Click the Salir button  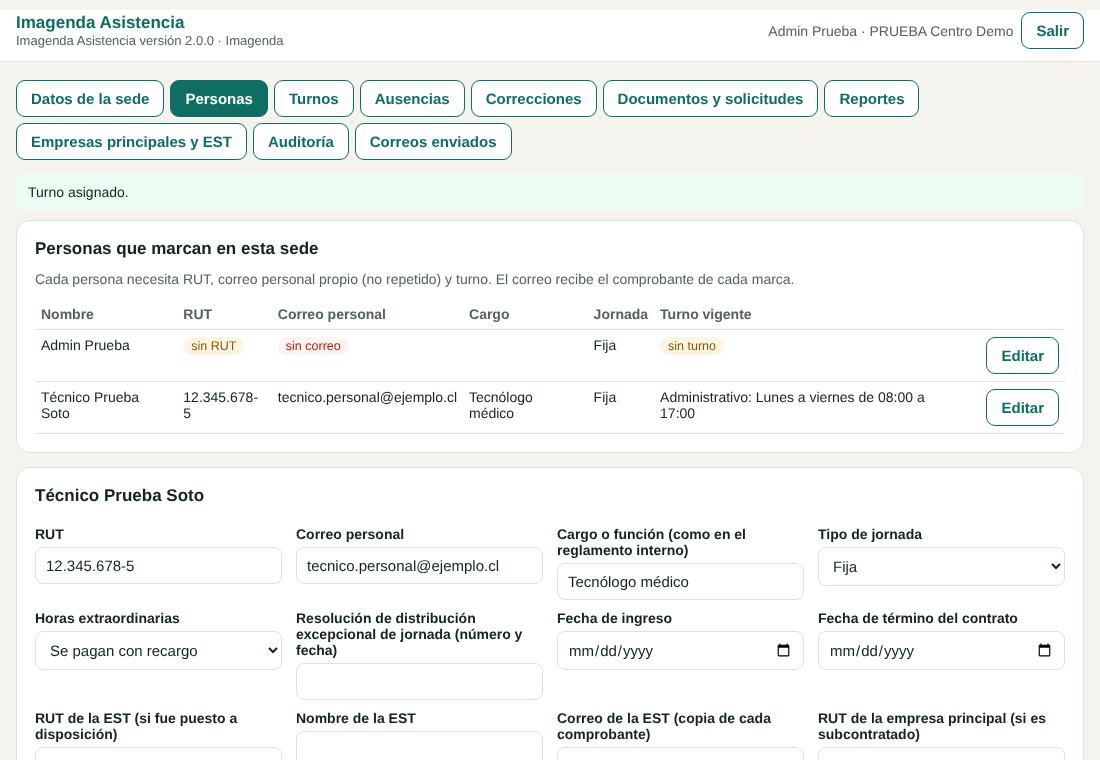(1052, 31)
